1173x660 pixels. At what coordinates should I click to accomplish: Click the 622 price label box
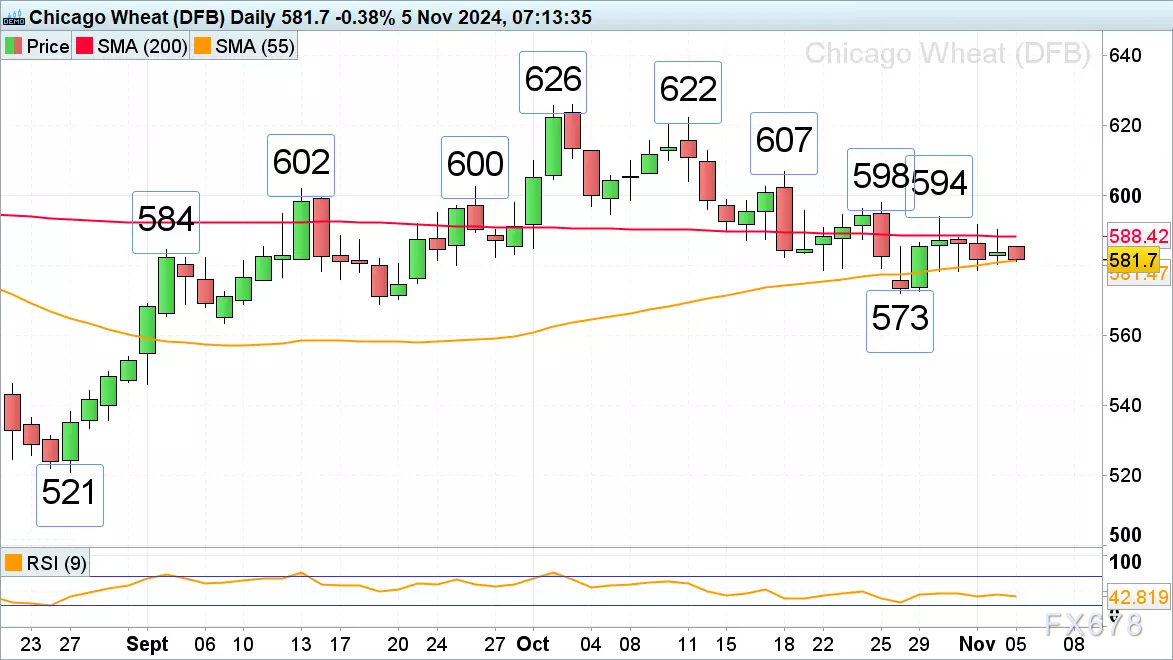pos(687,92)
